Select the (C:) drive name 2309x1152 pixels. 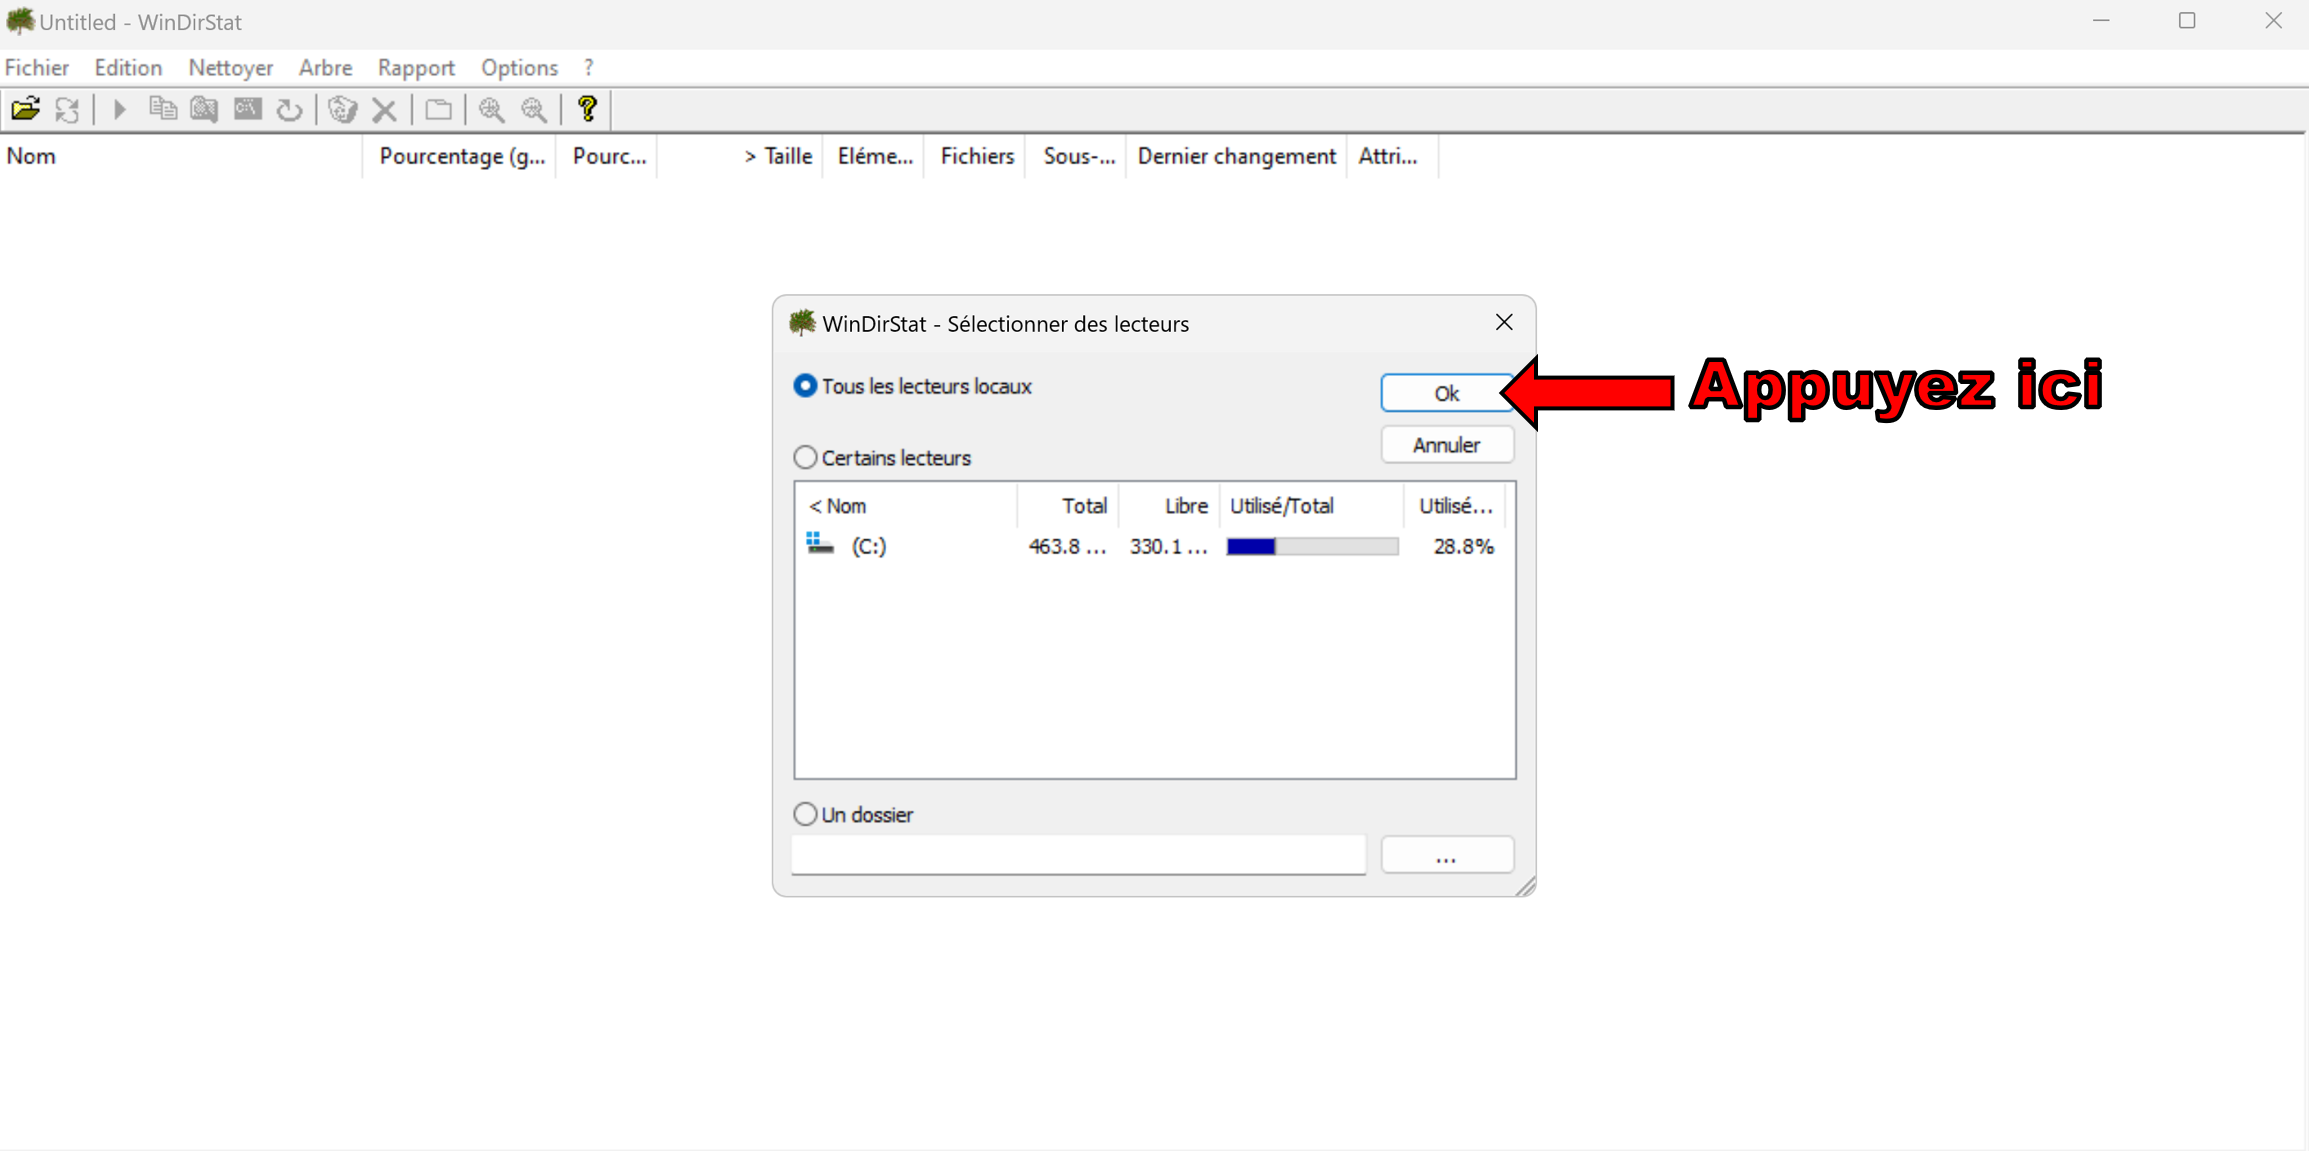pos(869,546)
